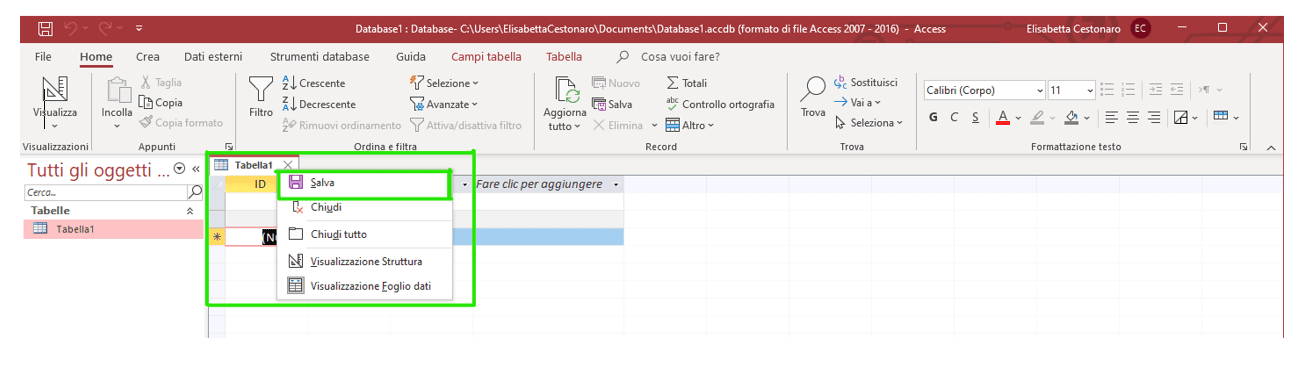Open the Visualizza dropdown arrow
The image size is (1306, 366).
click(54, 126)
